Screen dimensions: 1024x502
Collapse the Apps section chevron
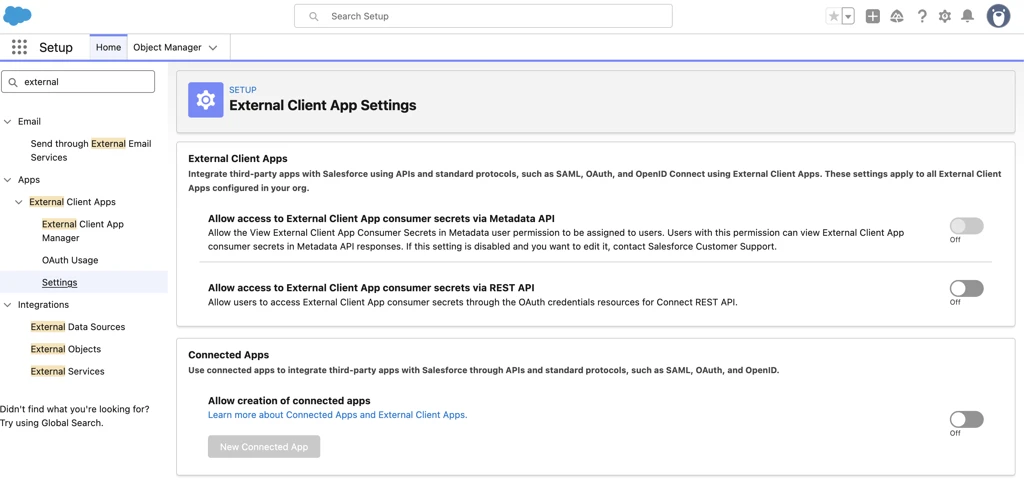click(x=8, y=180)
